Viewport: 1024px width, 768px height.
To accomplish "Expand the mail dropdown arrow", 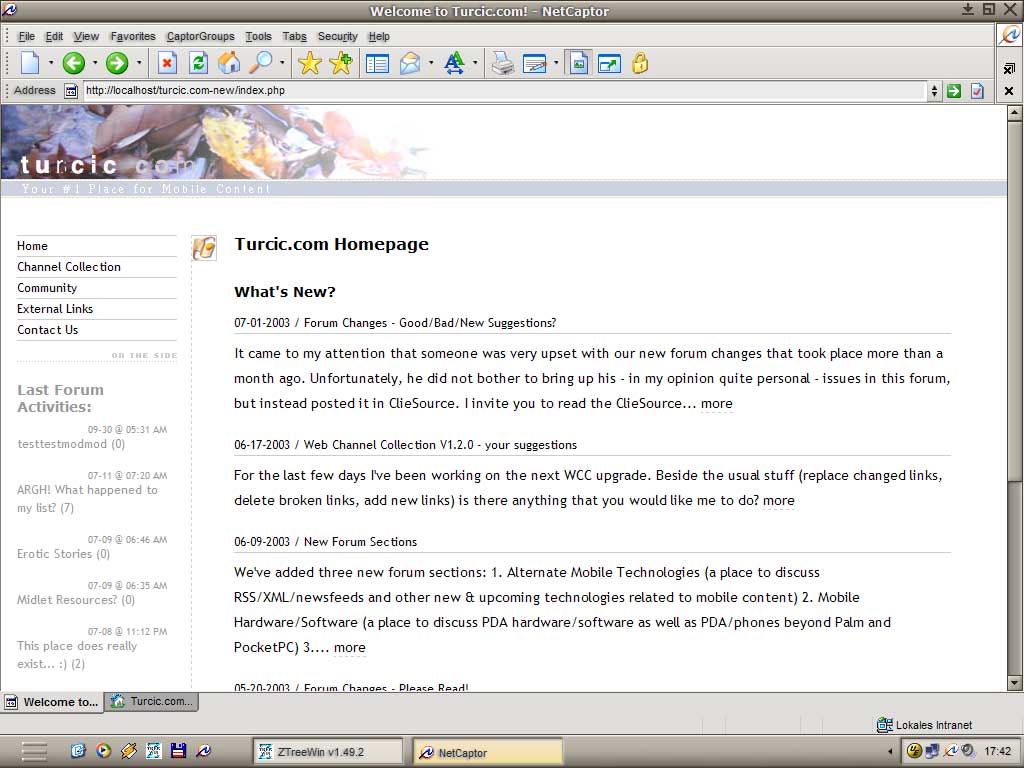I will (x=431, y=63).
